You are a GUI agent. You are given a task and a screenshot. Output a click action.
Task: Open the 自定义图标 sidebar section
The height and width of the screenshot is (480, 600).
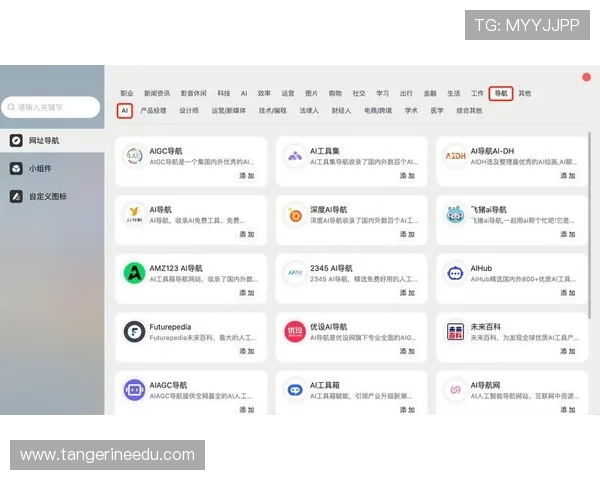[52, 196]
